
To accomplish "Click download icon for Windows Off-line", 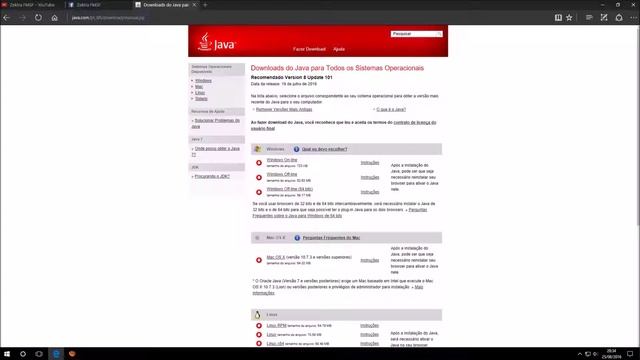I will tap(259, 178).
